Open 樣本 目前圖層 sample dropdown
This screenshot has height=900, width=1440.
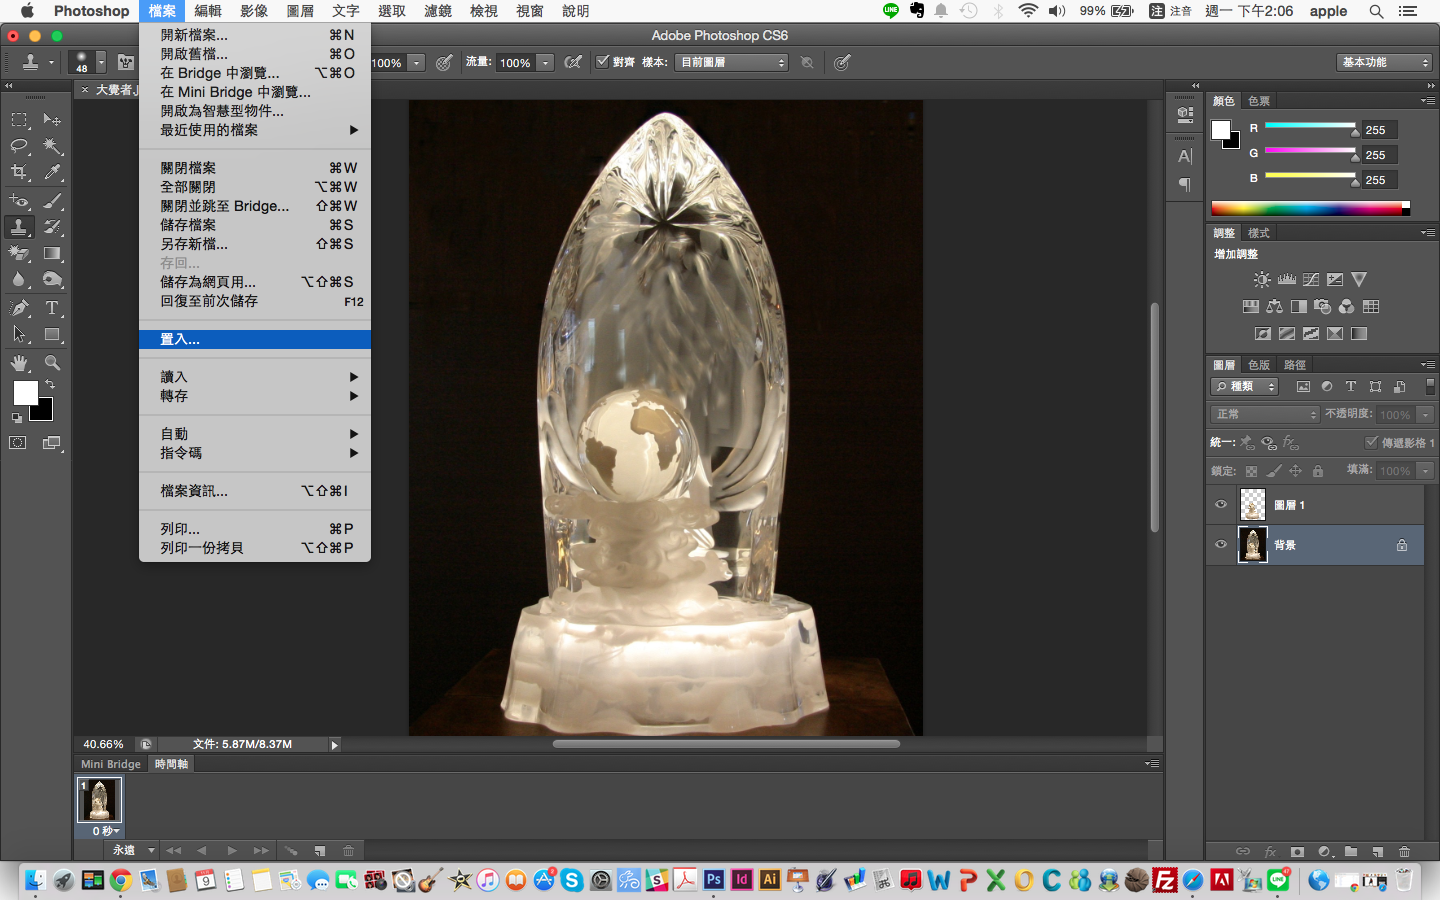(733, 62)
